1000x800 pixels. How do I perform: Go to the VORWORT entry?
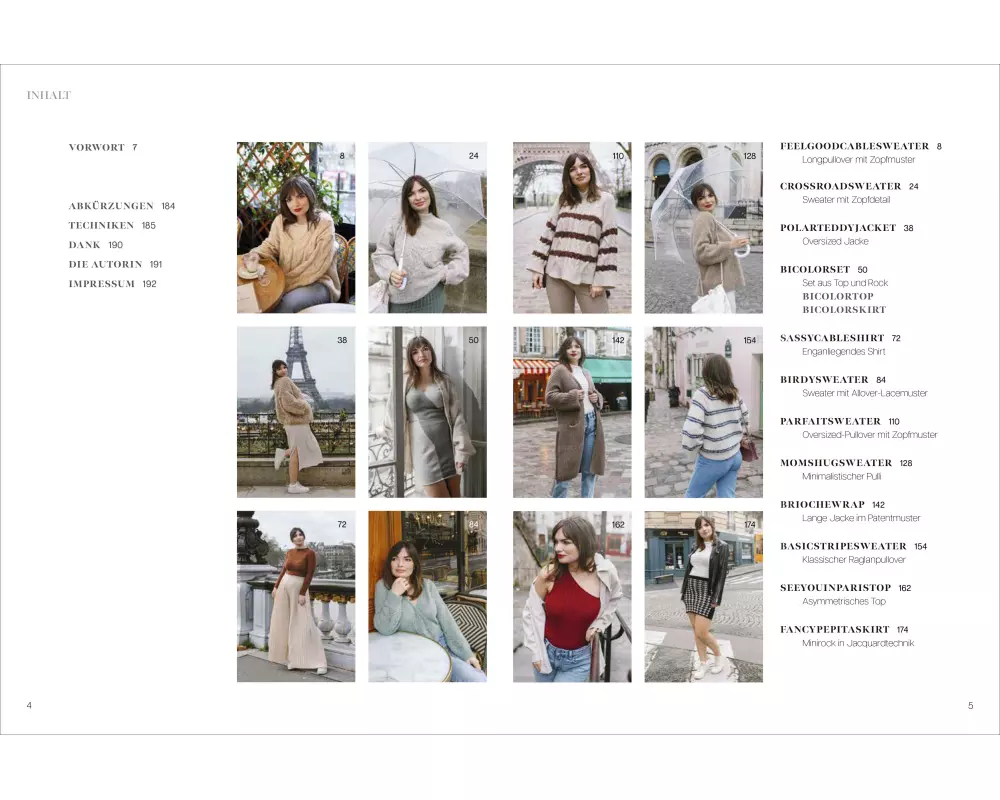click(x=97, y=148)
